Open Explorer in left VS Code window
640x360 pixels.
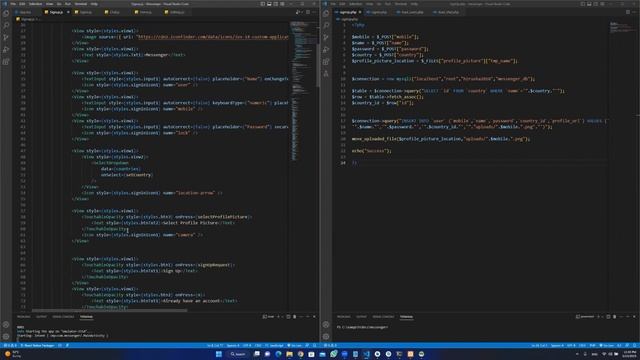point(6,13)
